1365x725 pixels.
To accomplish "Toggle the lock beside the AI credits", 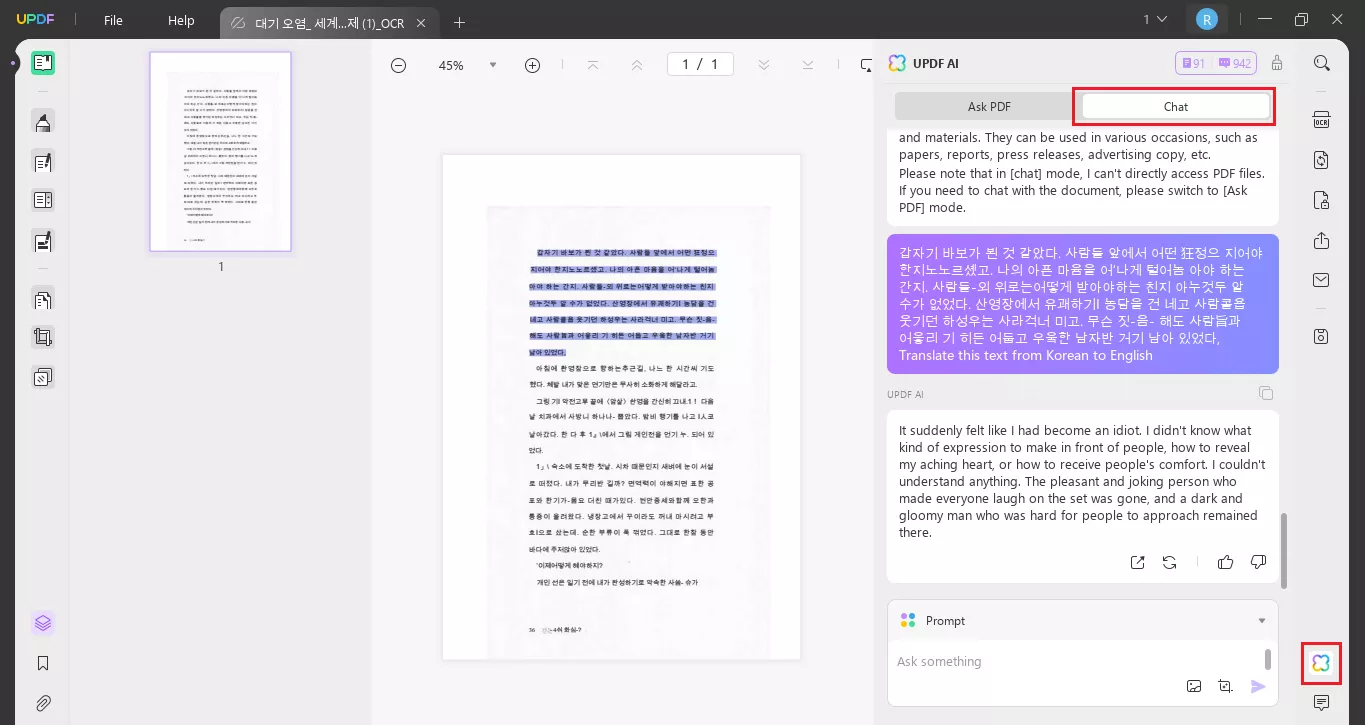I will (x=1276, y=62).
